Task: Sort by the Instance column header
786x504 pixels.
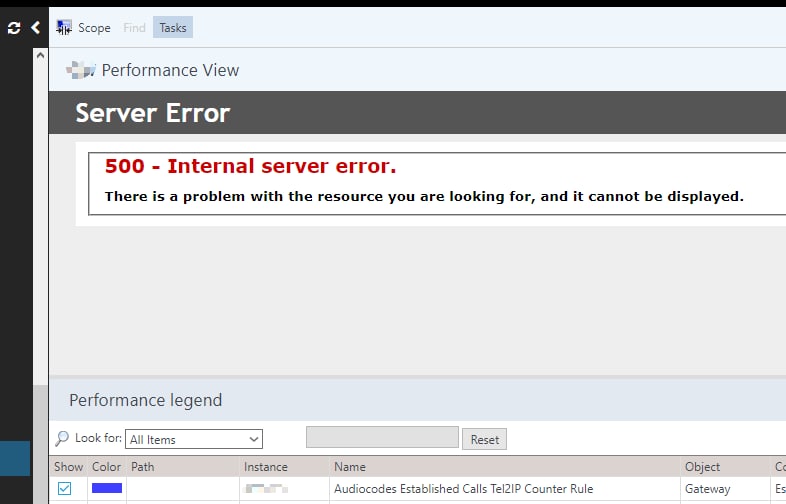Action: coord(285,467)
